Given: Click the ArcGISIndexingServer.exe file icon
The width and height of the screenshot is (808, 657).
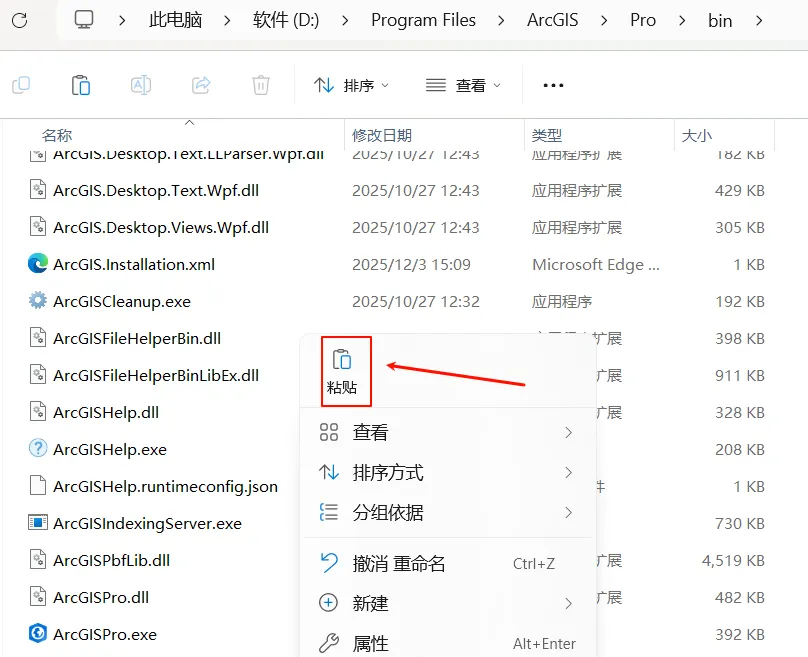Looking at the screenshot, I should (38, 523).
